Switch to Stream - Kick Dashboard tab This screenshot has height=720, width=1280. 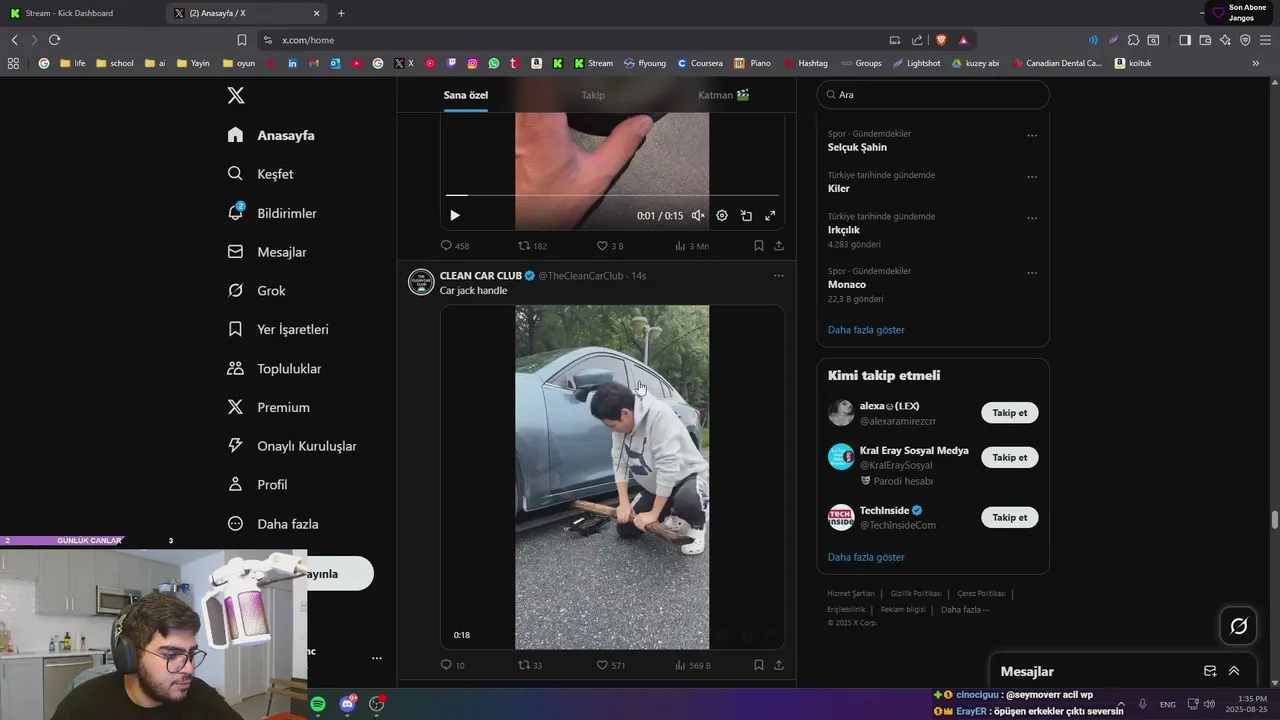point(82,13)
